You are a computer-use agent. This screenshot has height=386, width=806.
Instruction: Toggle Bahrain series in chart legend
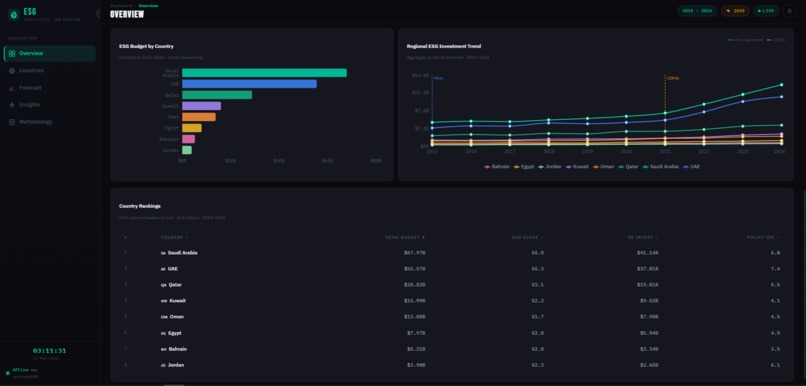click(x=497, y=167)
